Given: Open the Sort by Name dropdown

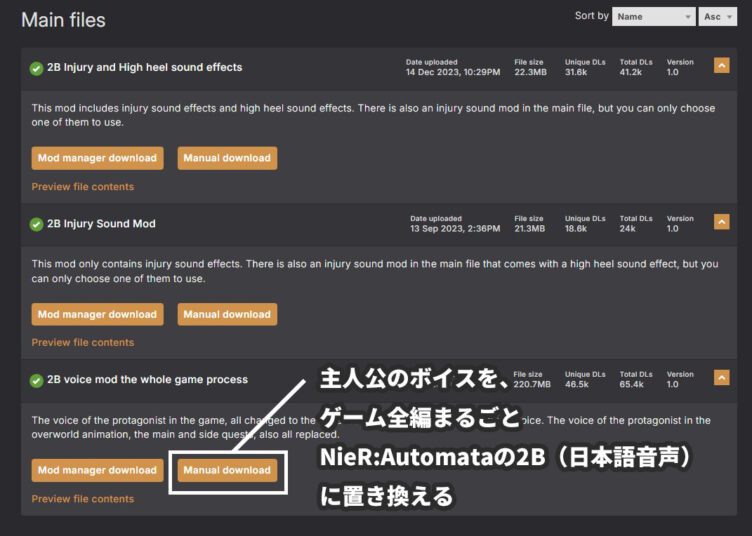Looking at the screenshot, I should click(x=654, y=17).
